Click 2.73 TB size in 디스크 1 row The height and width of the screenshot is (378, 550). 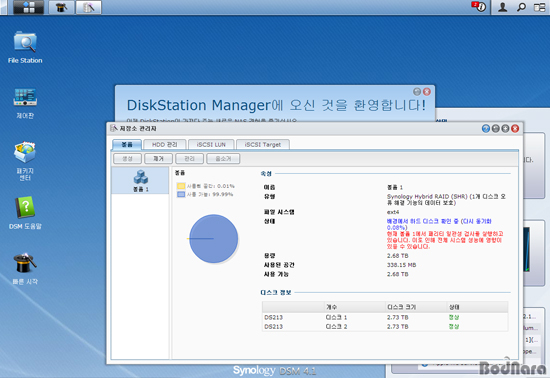(x=397, y=317)
